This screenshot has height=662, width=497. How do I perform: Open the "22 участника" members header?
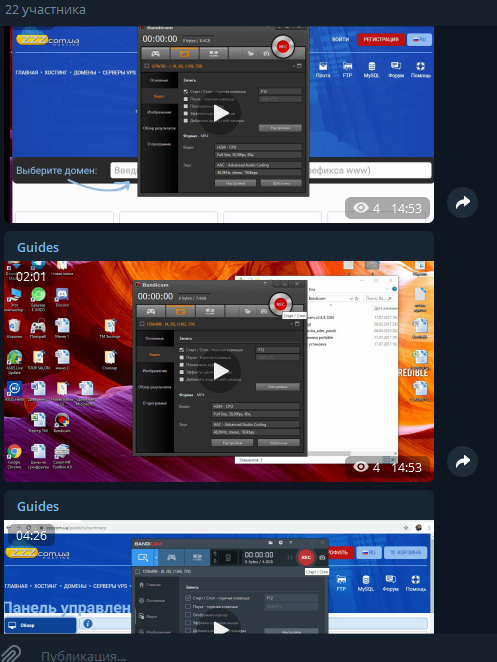(45, 10)
